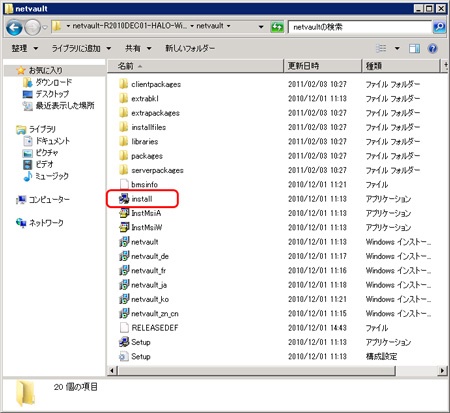Select ネットワーク in navigation pane

pos(46,223)
